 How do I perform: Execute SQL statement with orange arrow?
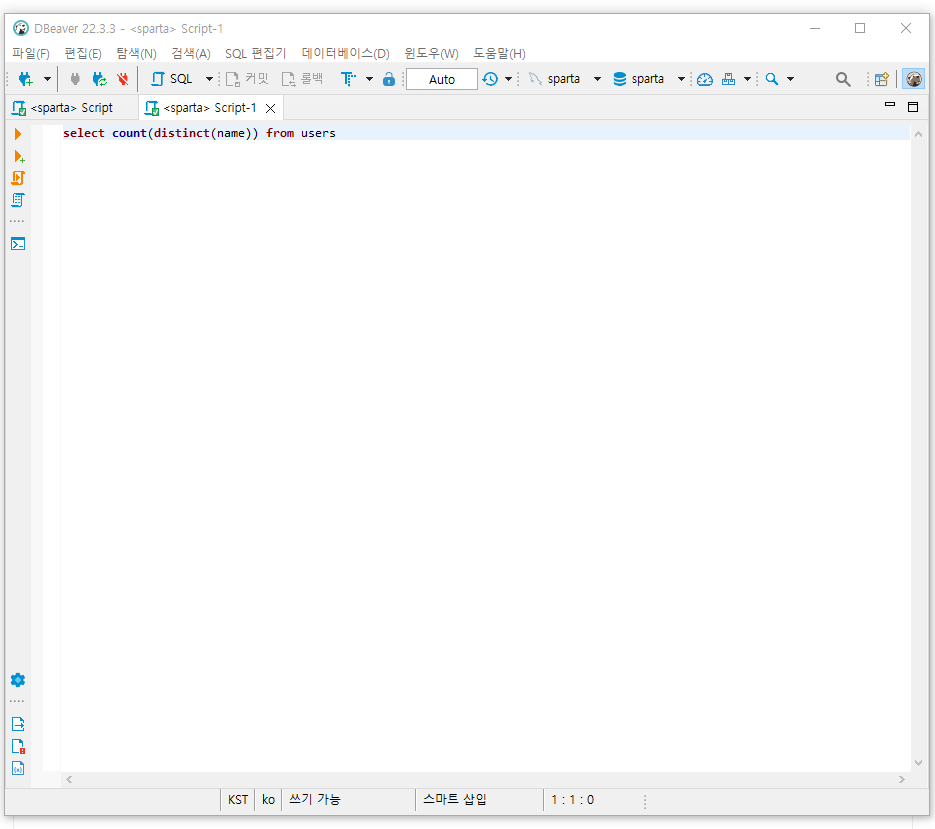coord(18,134)
